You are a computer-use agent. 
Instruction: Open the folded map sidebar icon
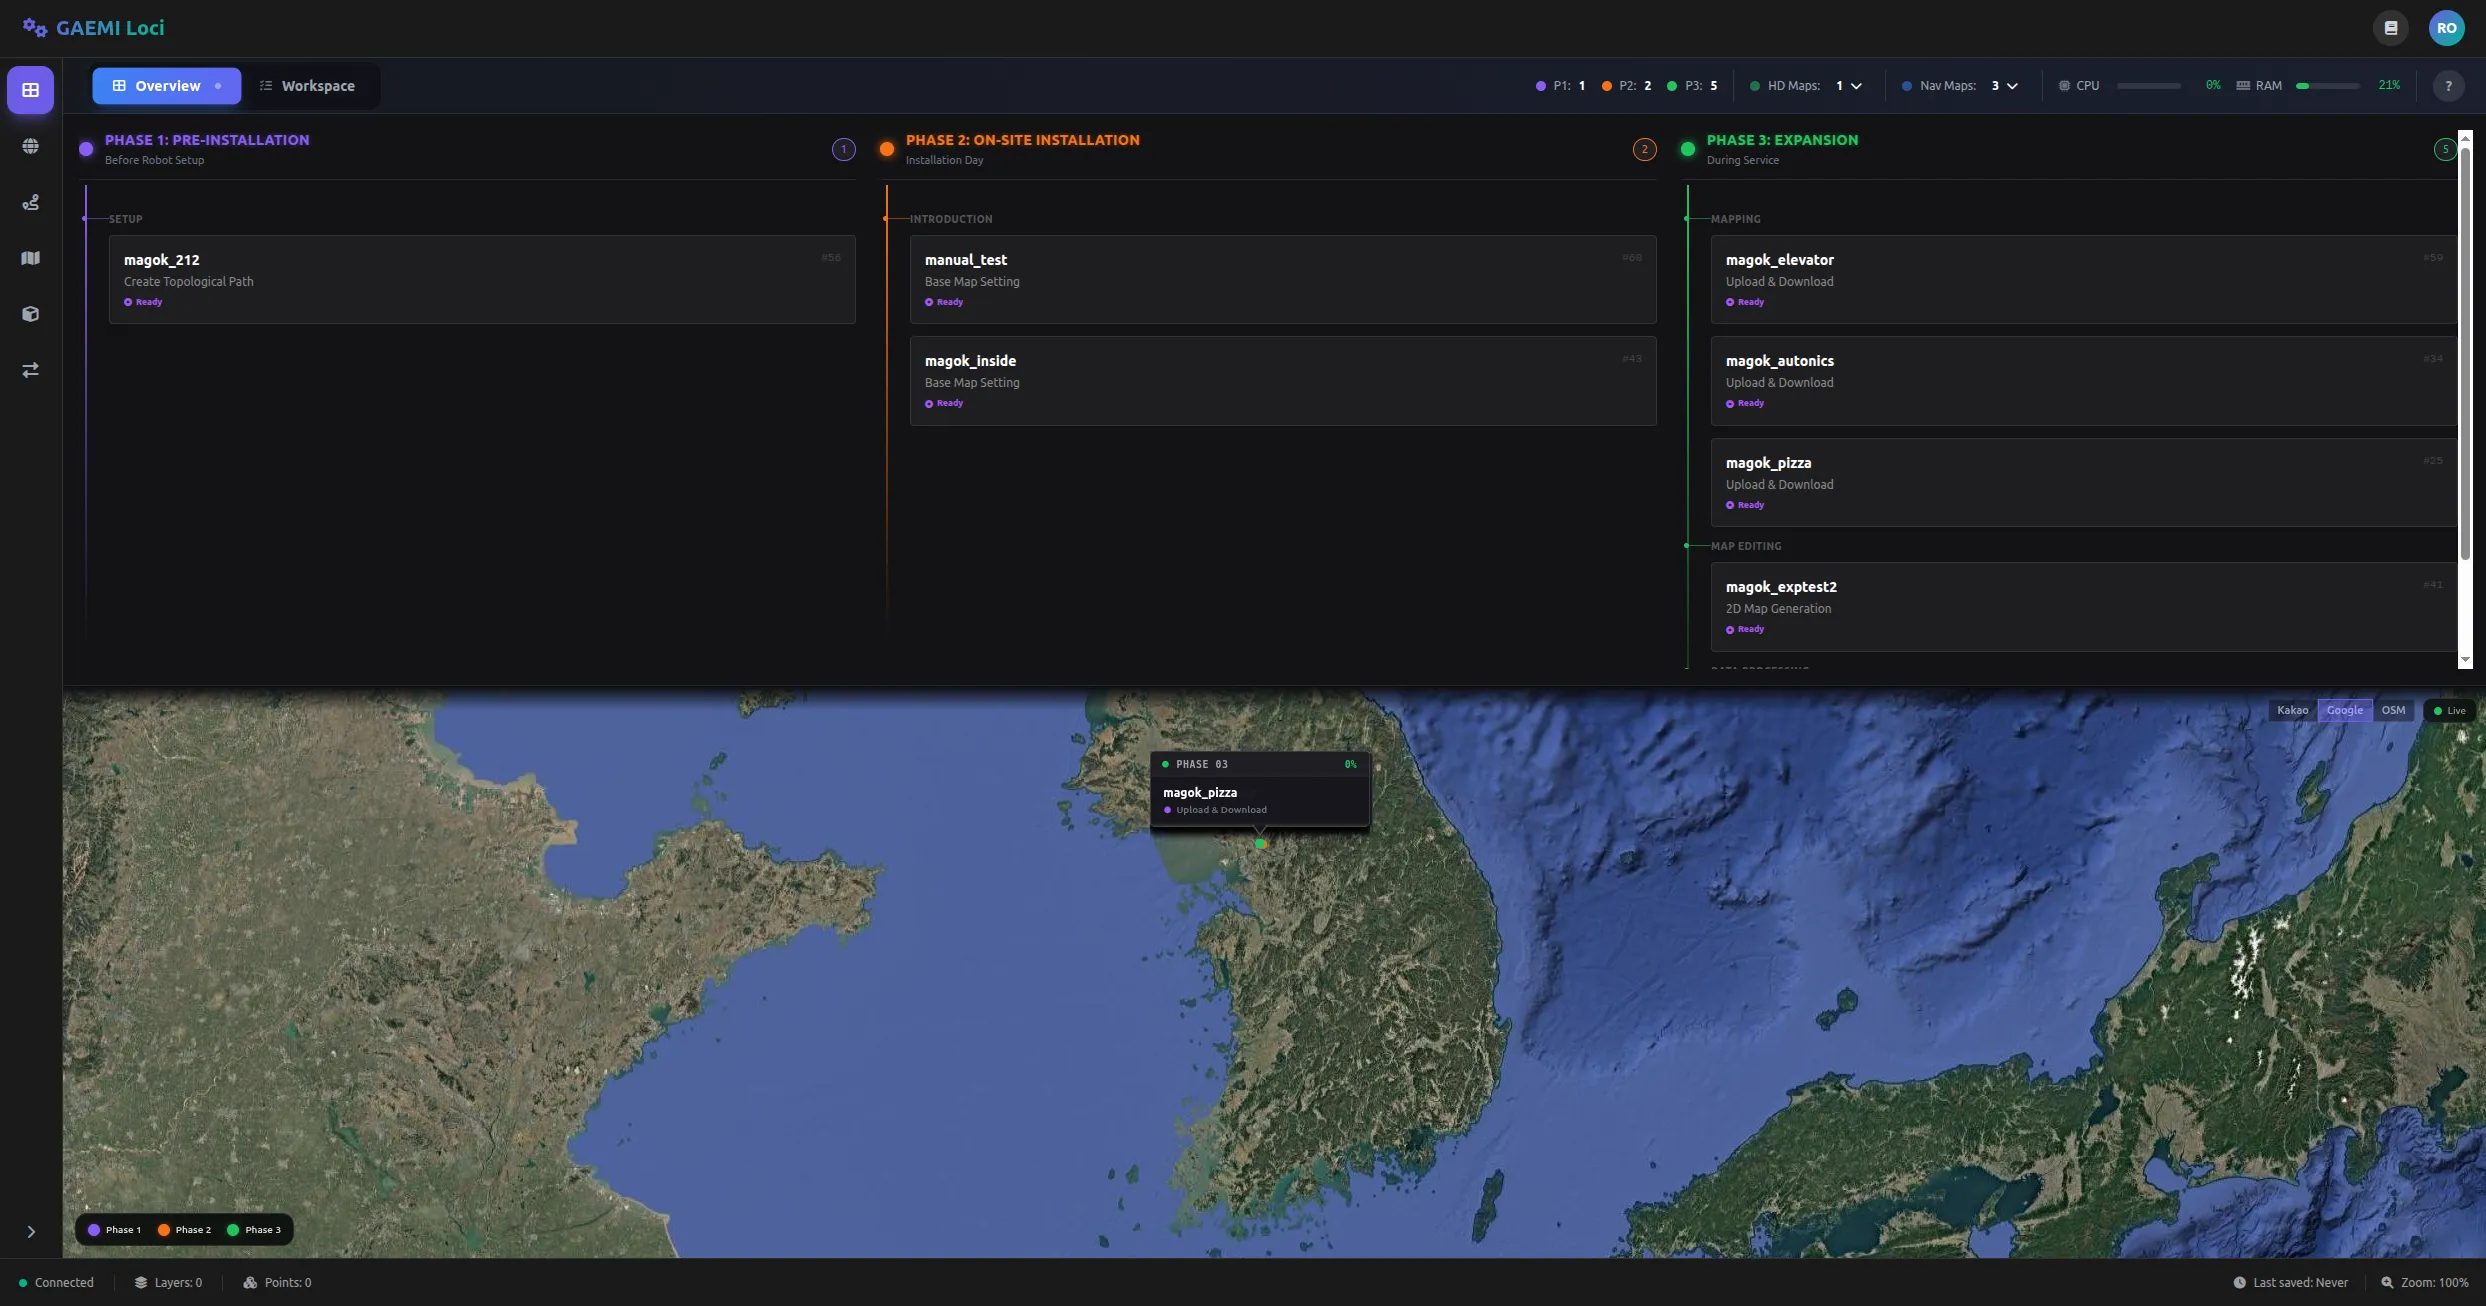[31, 258]
